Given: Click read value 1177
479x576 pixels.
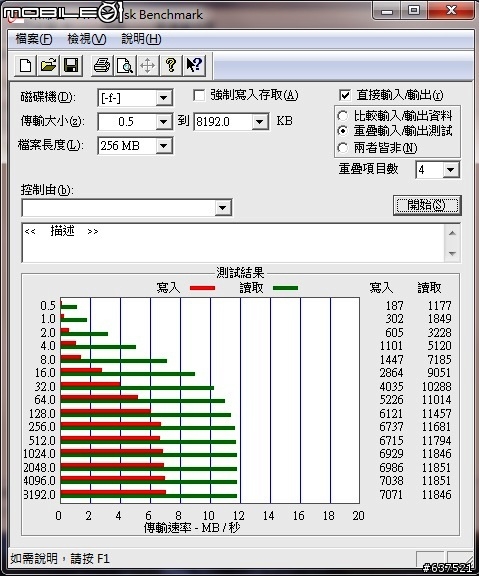Looking at the screenshot, I should 439,306.
